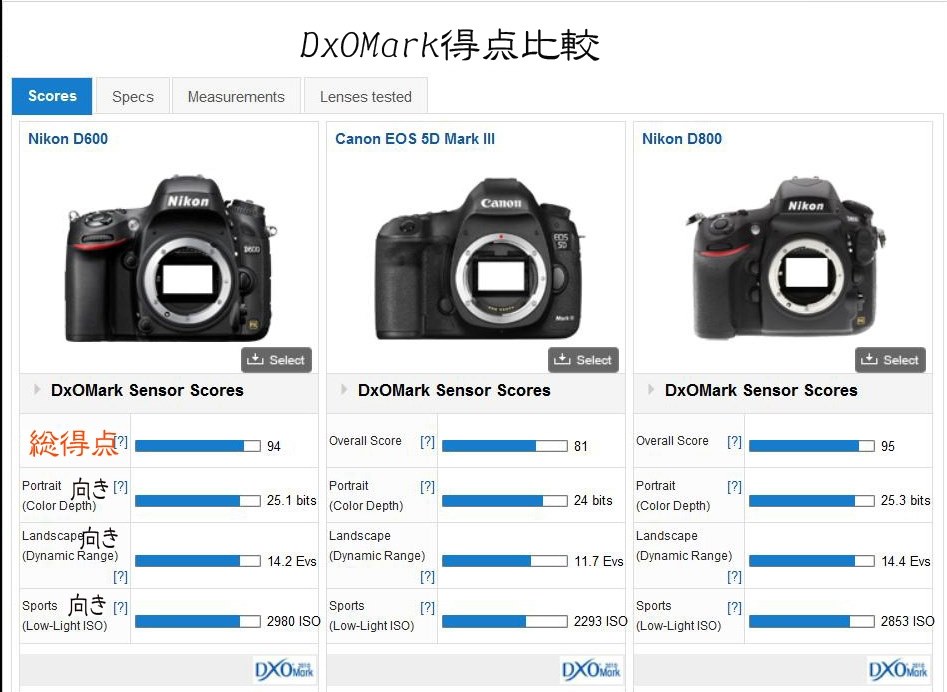Click the value '2293 ISO'
947x692 pixels.
[x=600, y=621]
